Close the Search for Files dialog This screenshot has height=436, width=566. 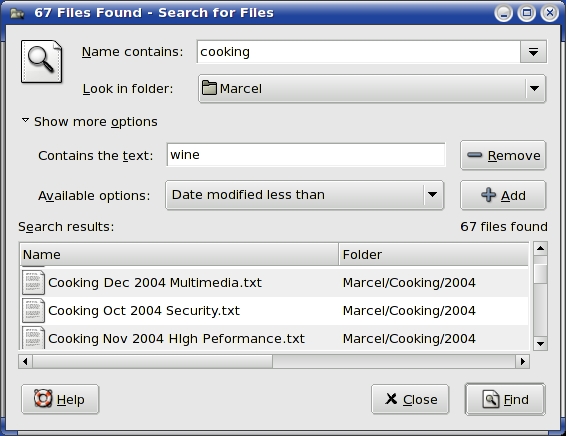point(410,399)
